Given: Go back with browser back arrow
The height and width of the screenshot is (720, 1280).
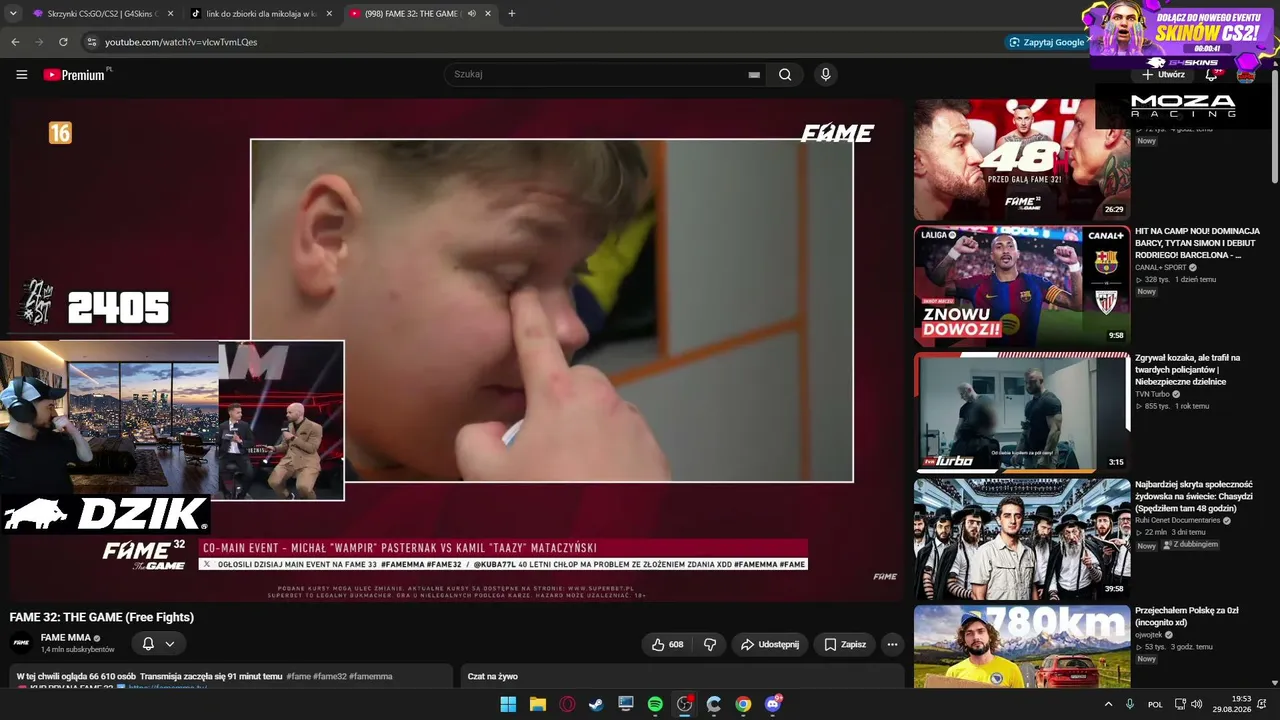Looking at the screenshot, I should pyautogui.click(x=15, y=42).
